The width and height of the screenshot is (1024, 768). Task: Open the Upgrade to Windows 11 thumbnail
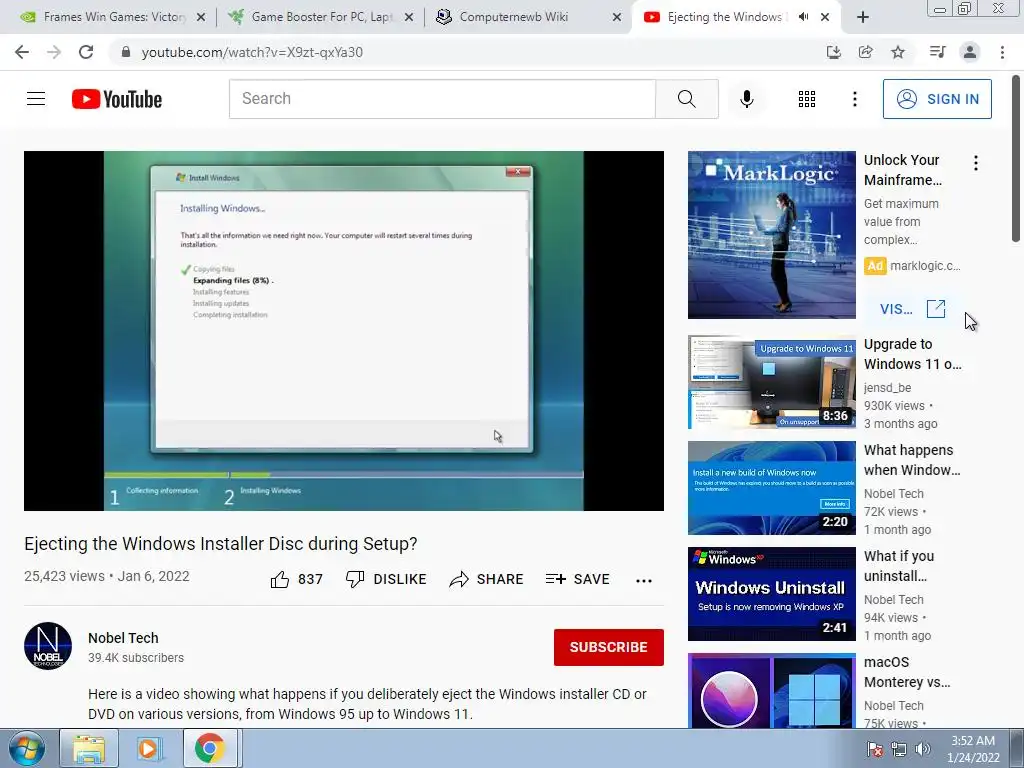click(771, 382)
